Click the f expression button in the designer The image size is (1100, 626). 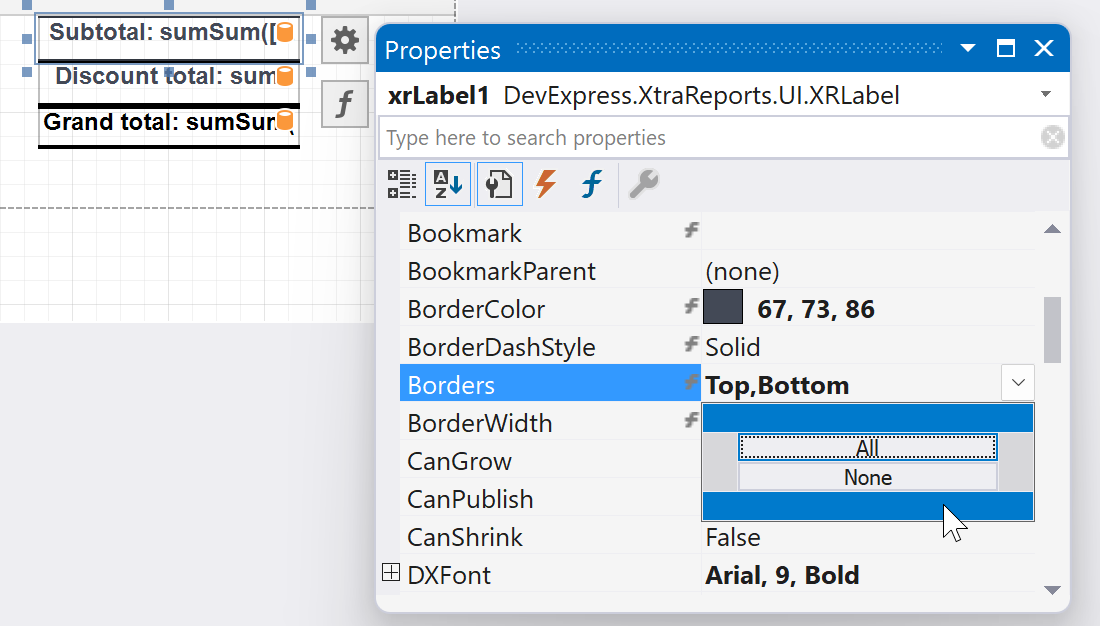(x=344, y=103)
